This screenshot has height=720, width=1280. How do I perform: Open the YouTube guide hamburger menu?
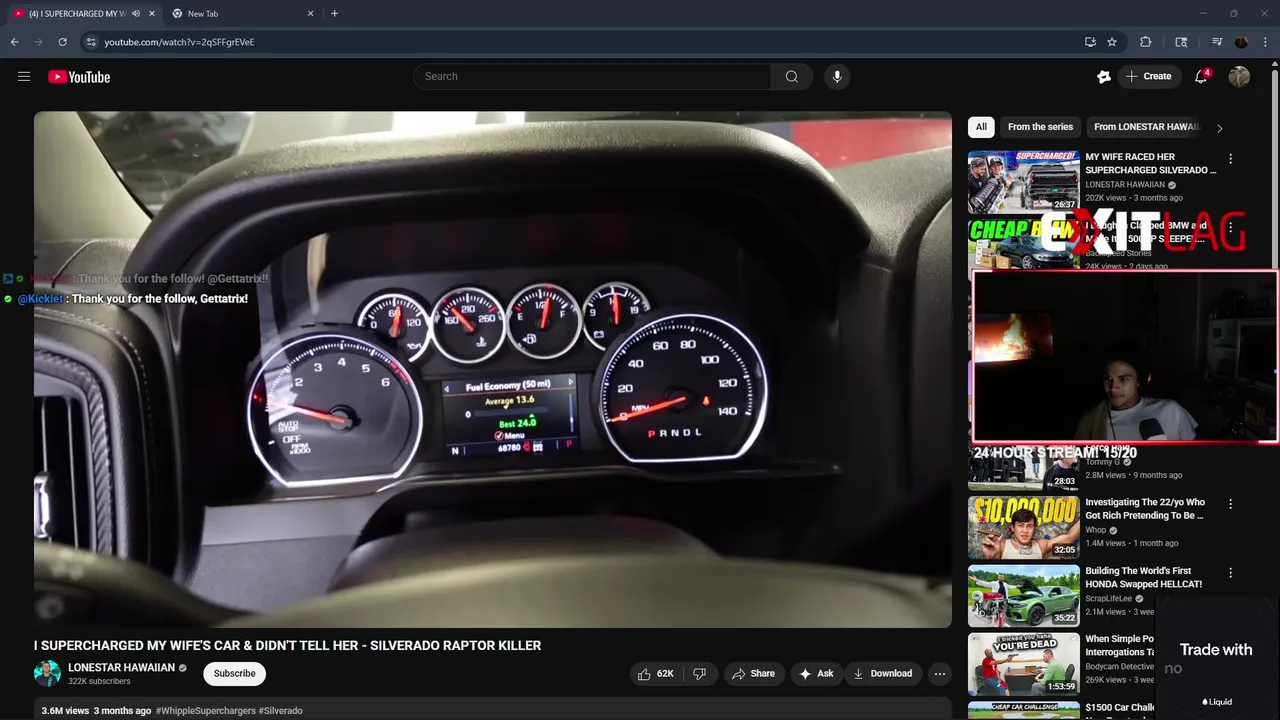[24, 77]
